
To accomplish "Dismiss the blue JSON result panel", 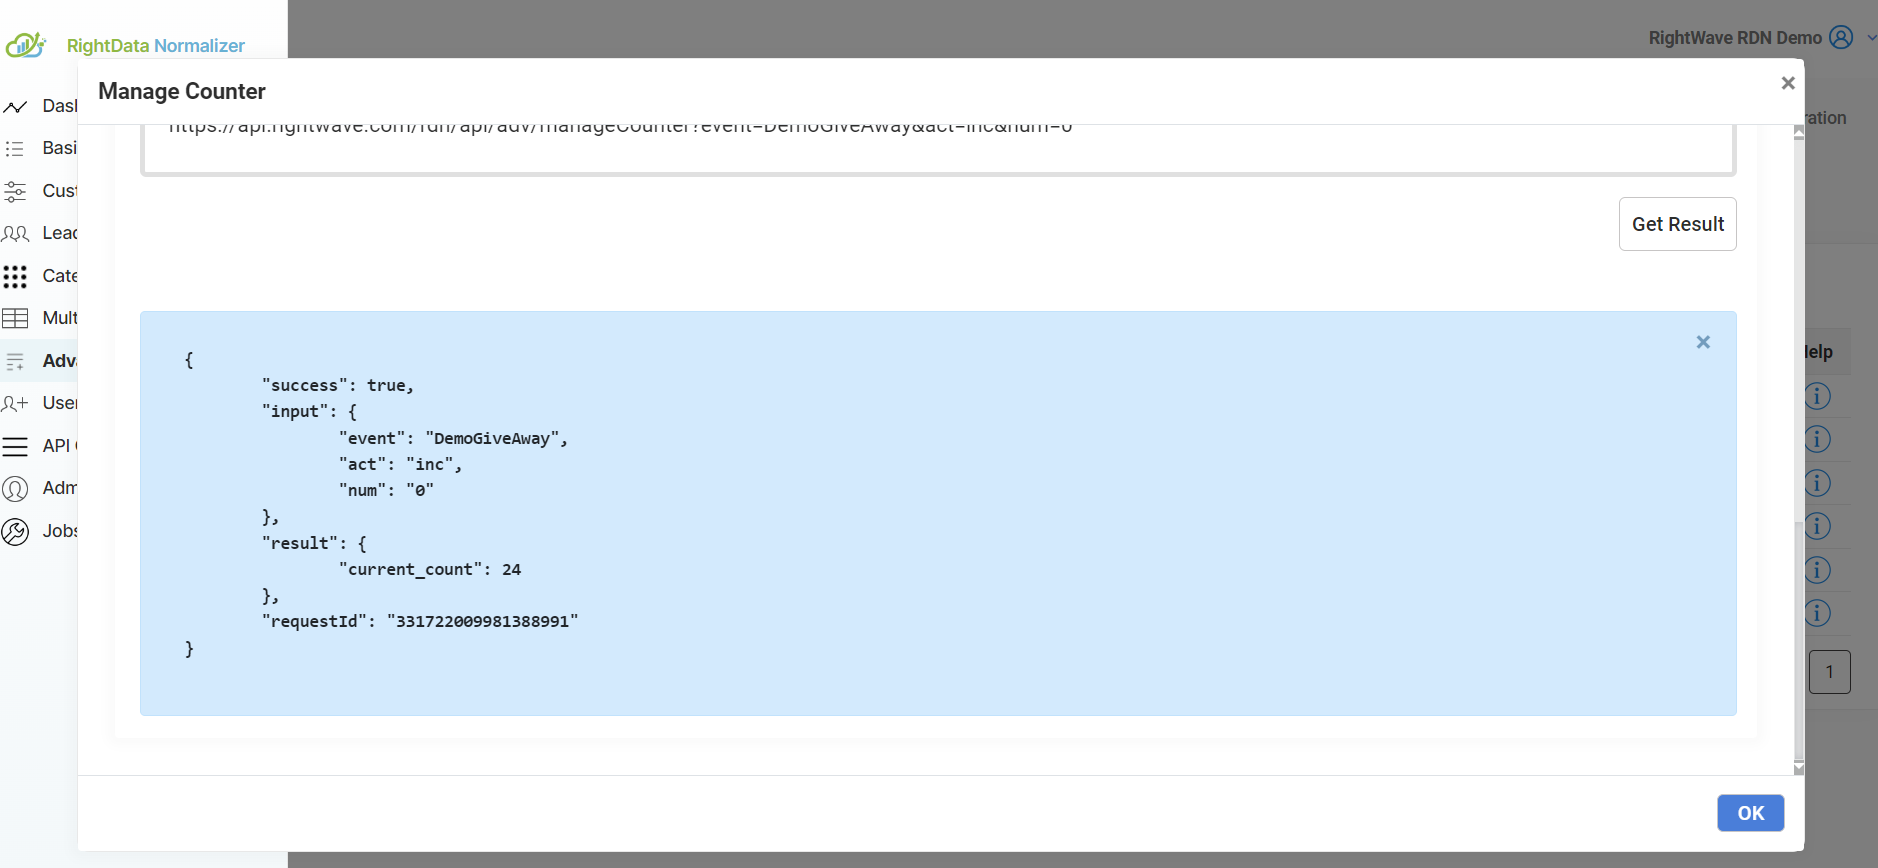I will [1703, 342].
